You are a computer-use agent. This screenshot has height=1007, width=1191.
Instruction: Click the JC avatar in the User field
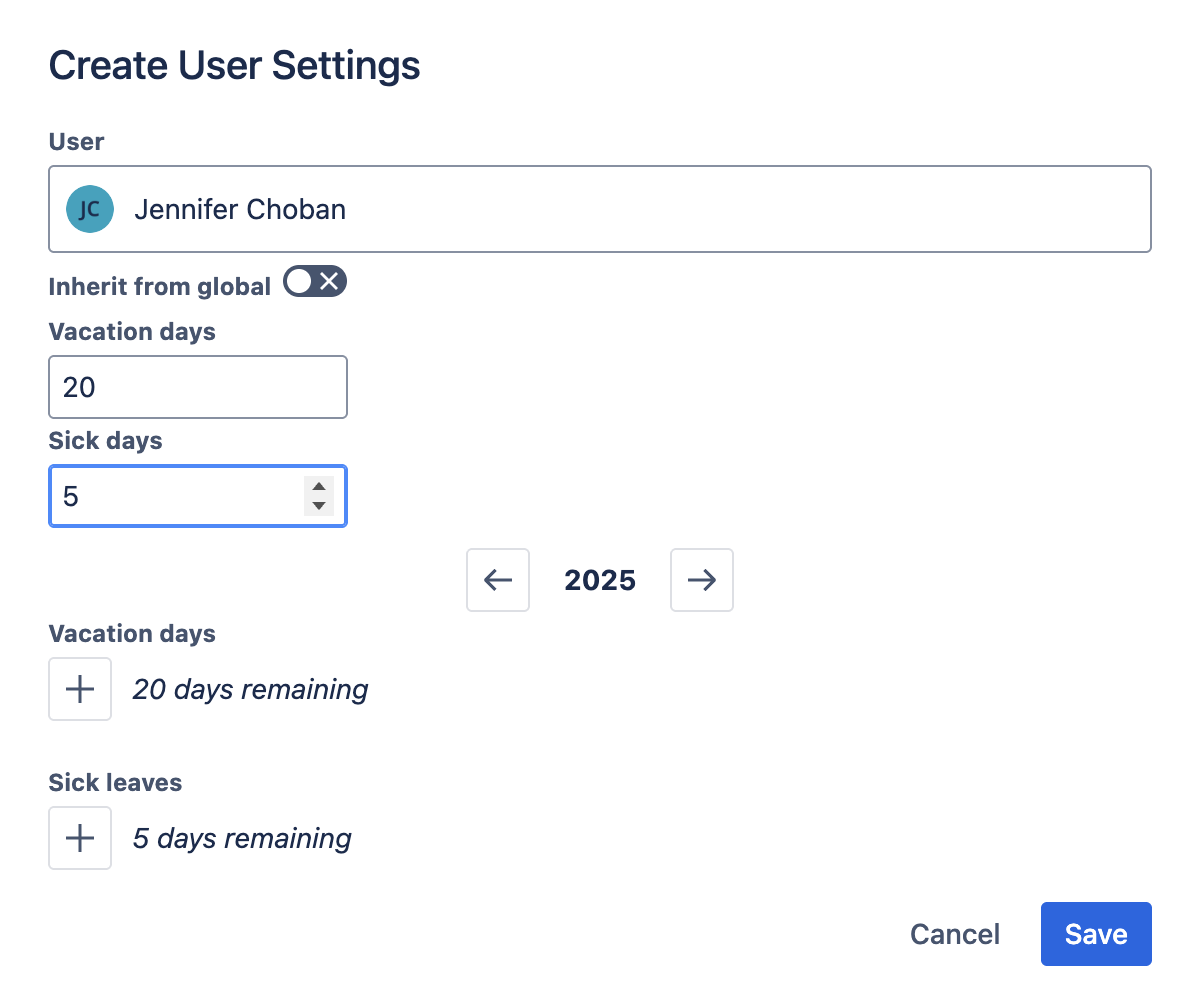click(90, 209)
